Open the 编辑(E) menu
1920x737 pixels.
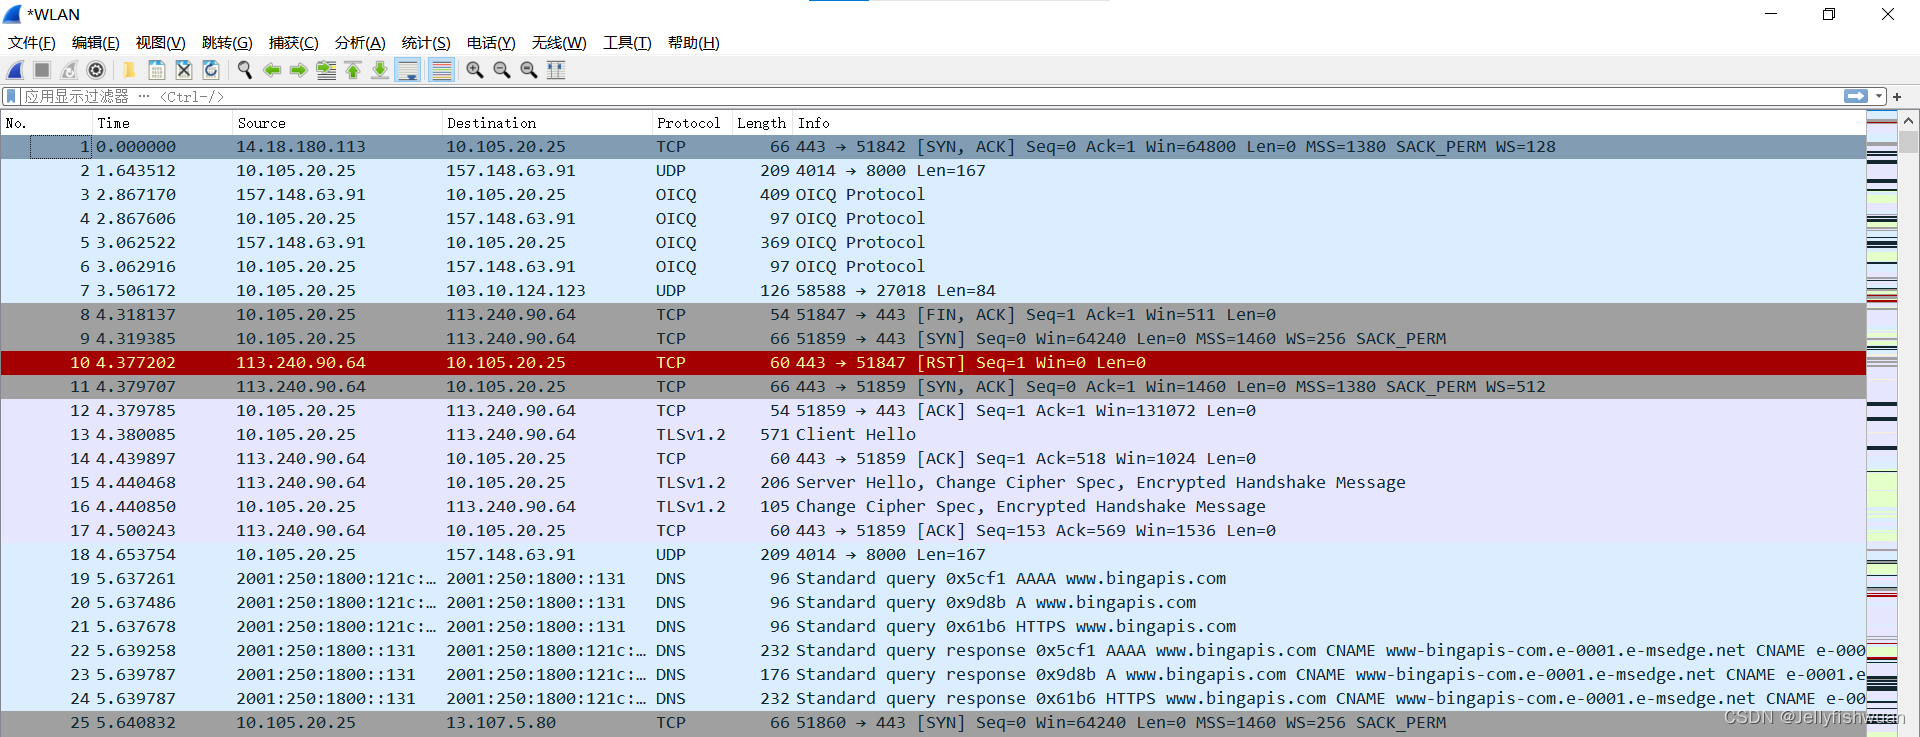click(95, 42)
